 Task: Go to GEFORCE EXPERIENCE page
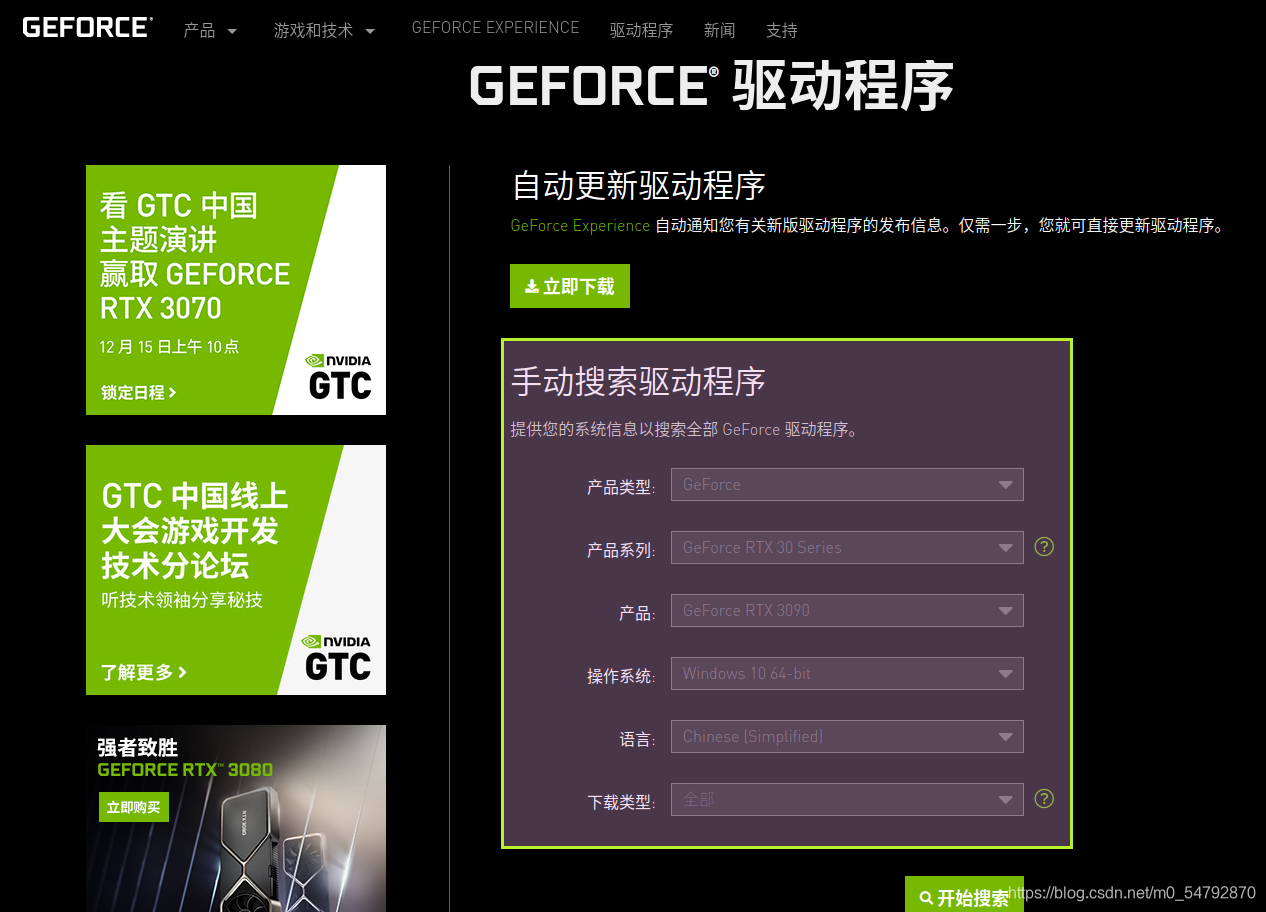coord(495,28)
